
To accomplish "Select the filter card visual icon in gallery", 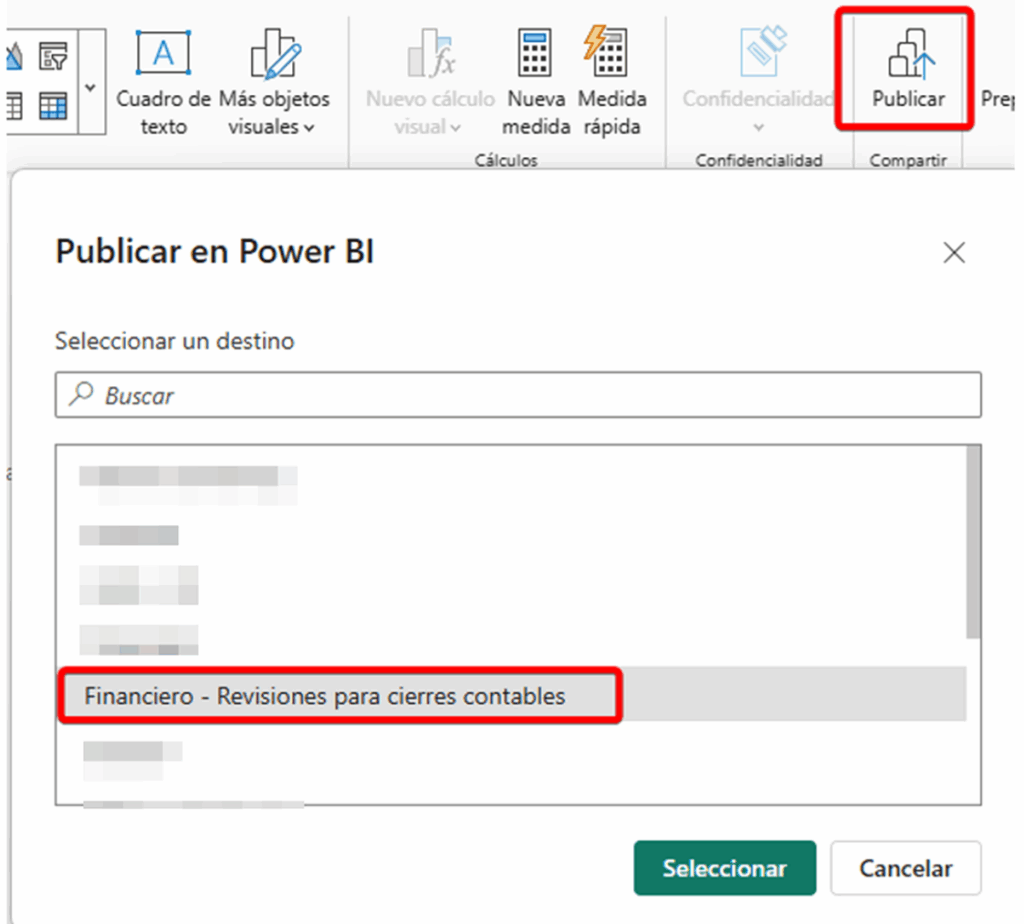I will pos(53,56).
